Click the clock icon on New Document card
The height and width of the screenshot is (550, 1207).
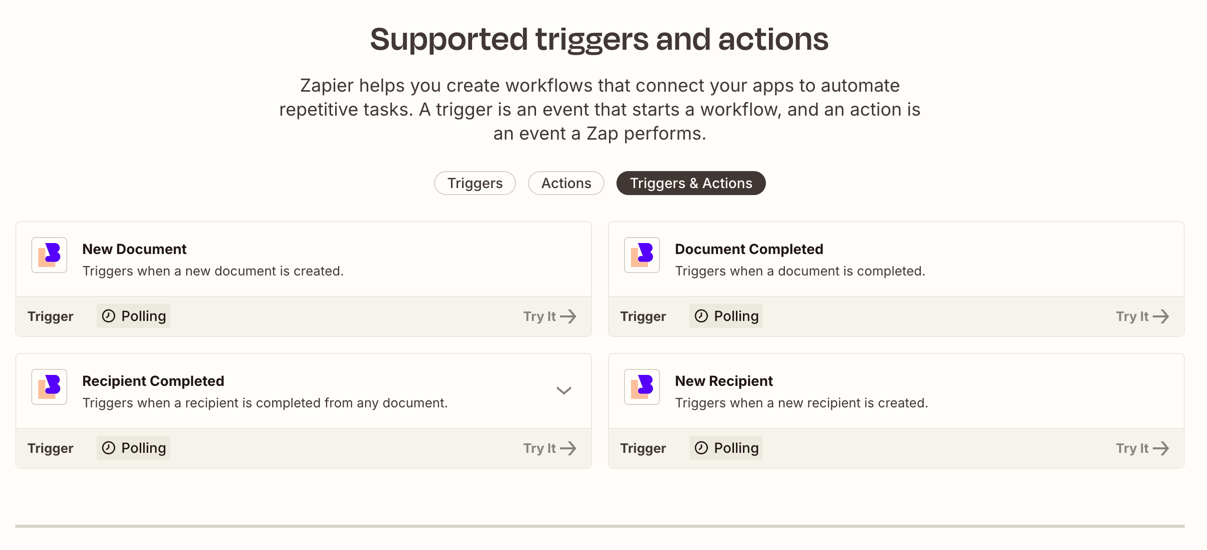tap(109, 316)
